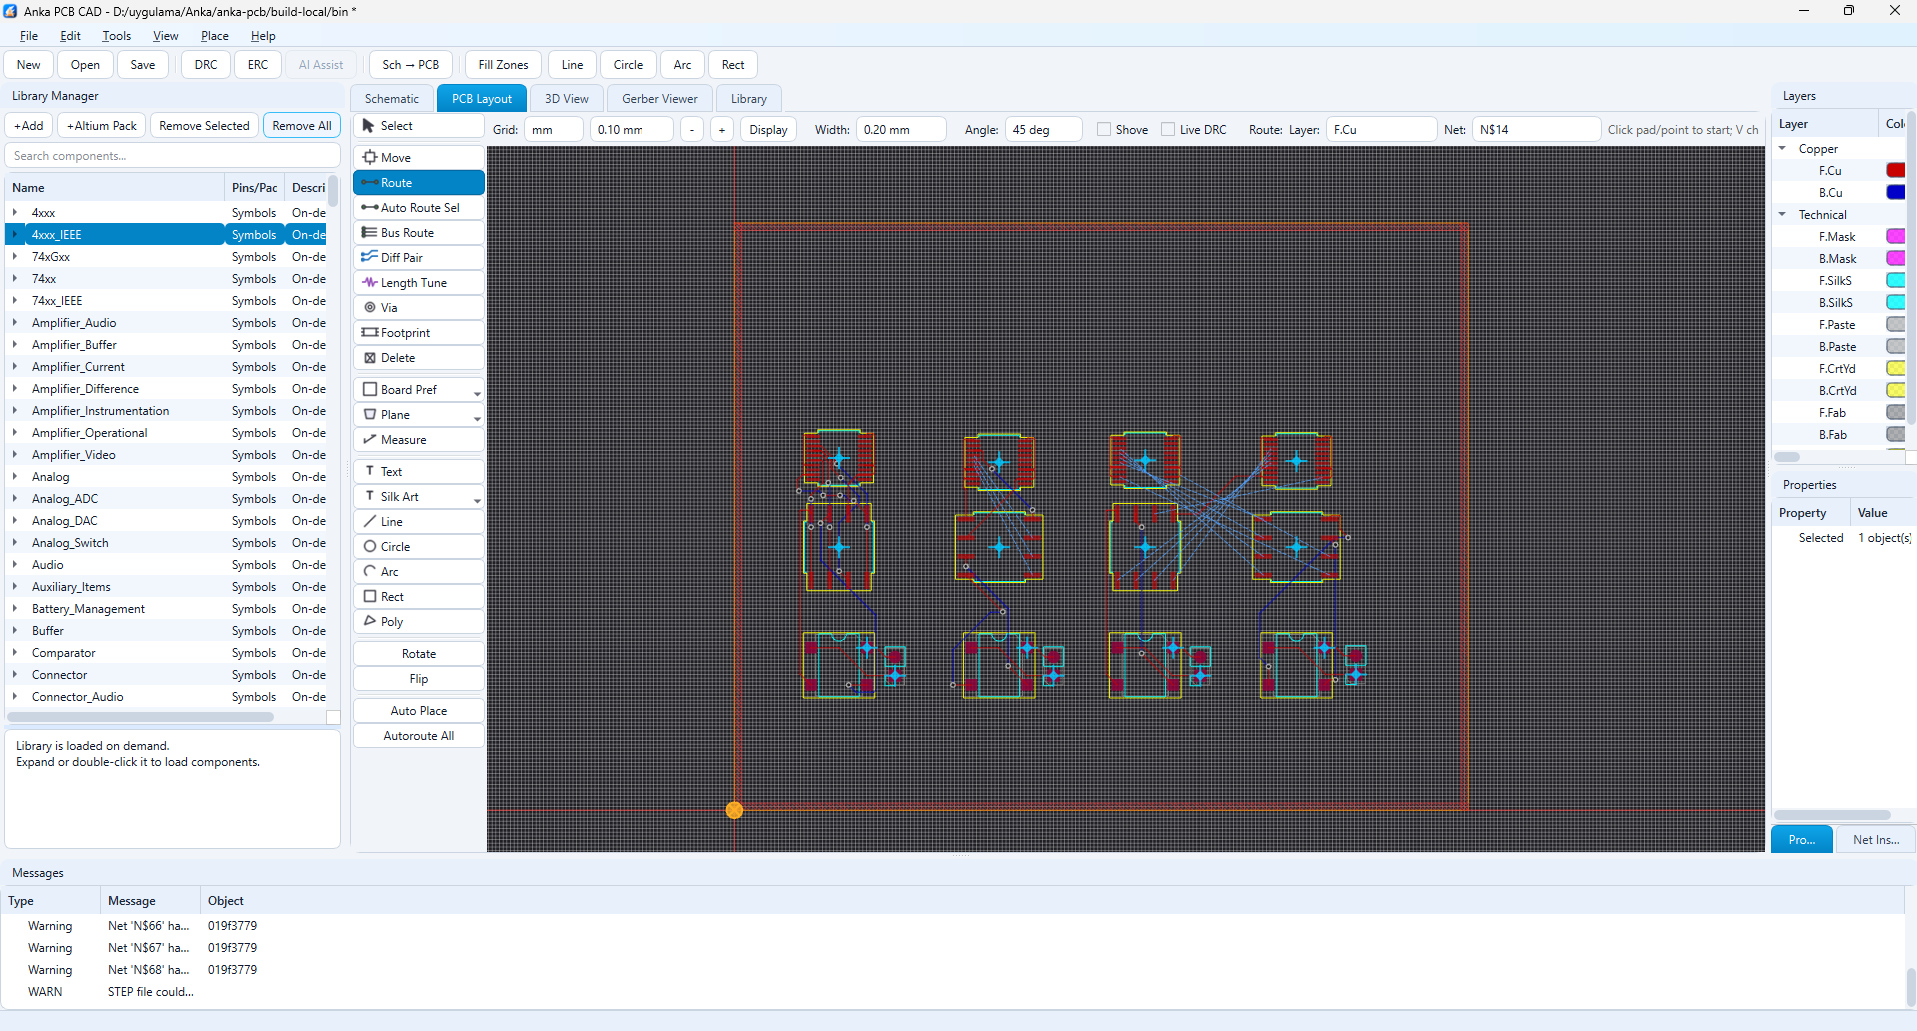Choose the Move tool
The image size is (1917, 1031).
(418, 158)
